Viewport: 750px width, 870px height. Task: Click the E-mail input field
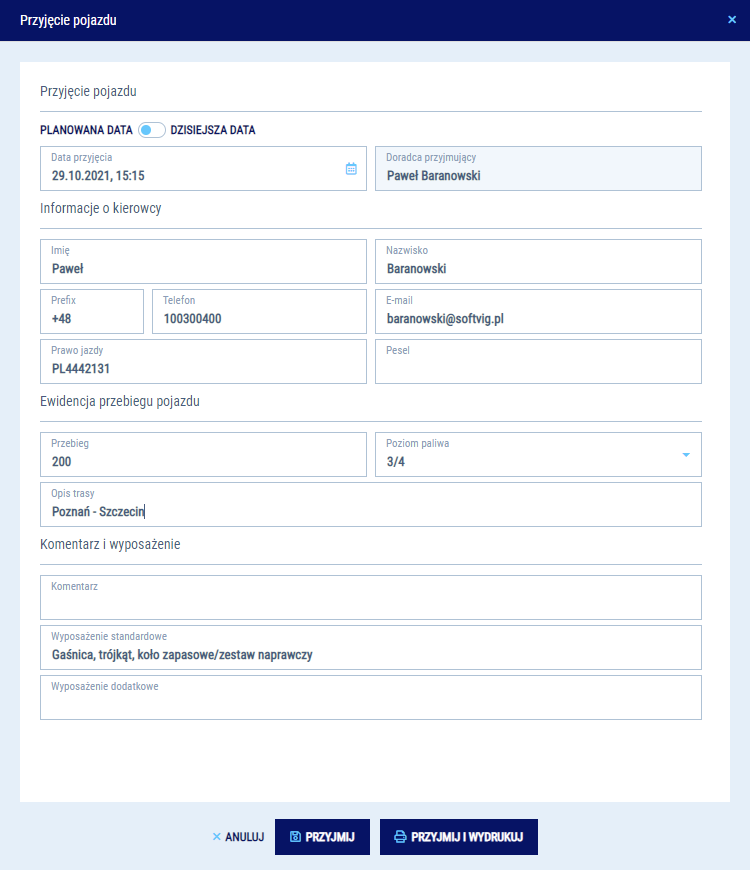[538, 312]
